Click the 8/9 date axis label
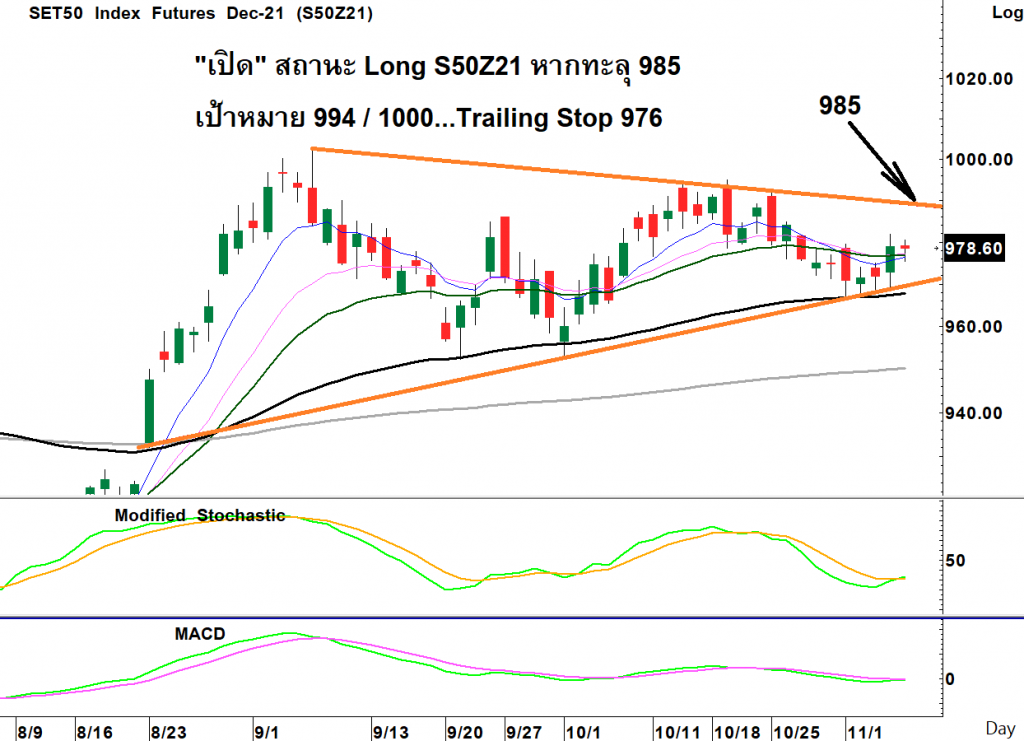1024x741 pixels. tap(30, 732)
